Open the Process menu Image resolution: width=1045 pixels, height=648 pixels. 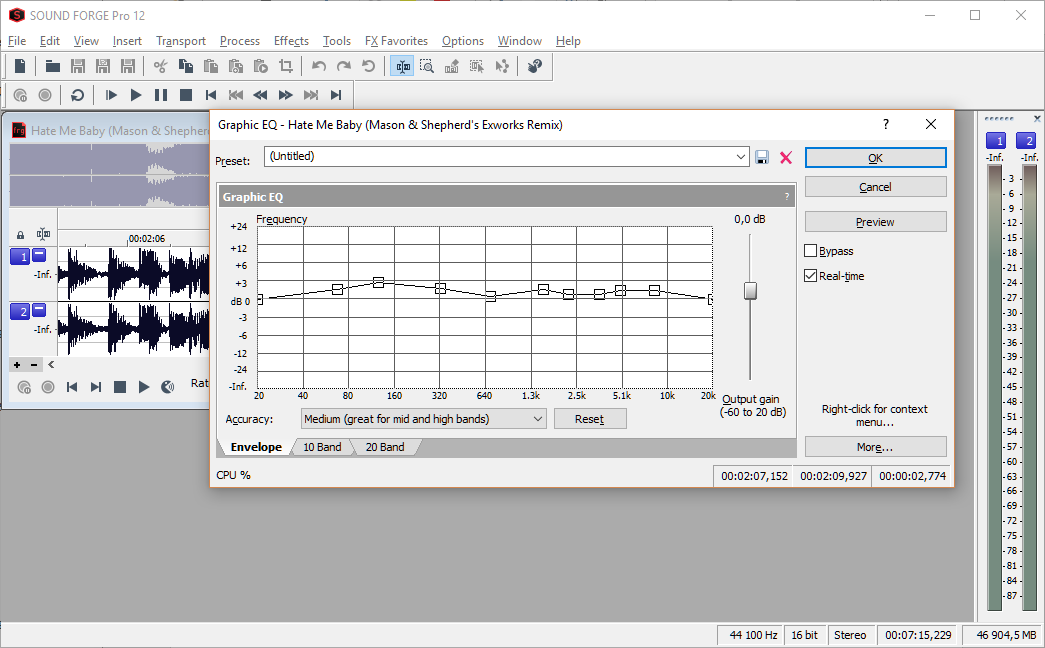[x=239, y=41]
